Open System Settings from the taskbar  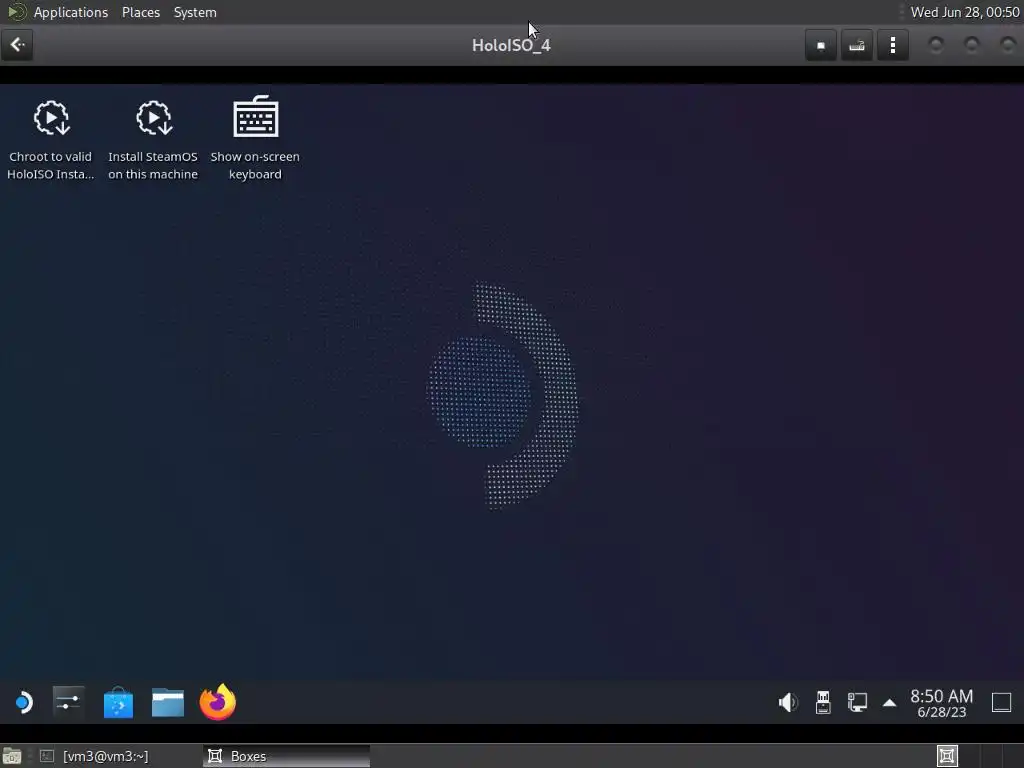point(68,703)
